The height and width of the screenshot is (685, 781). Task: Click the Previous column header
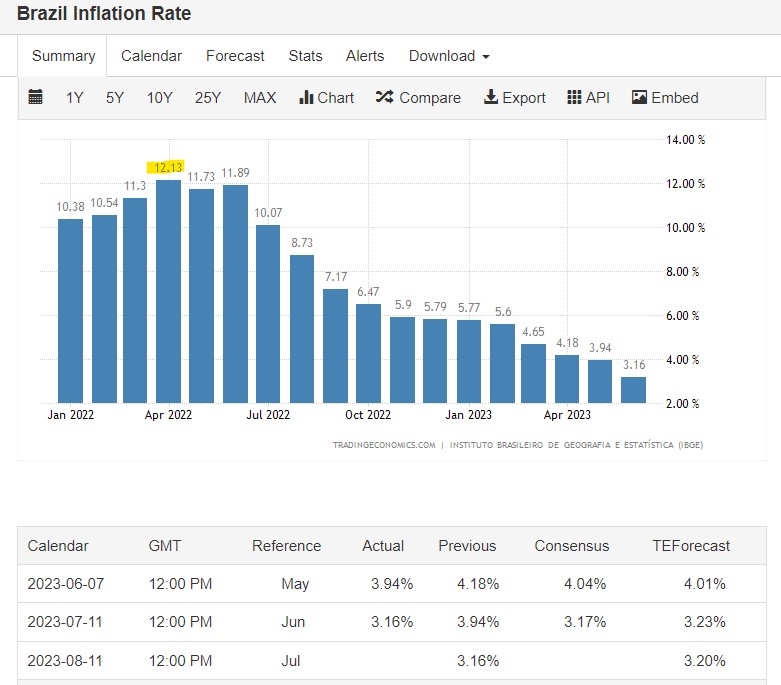coord(467,546)
